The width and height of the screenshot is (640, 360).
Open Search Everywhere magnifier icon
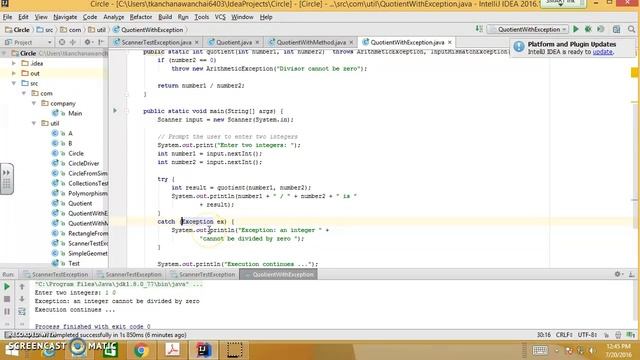pos(631,29)
